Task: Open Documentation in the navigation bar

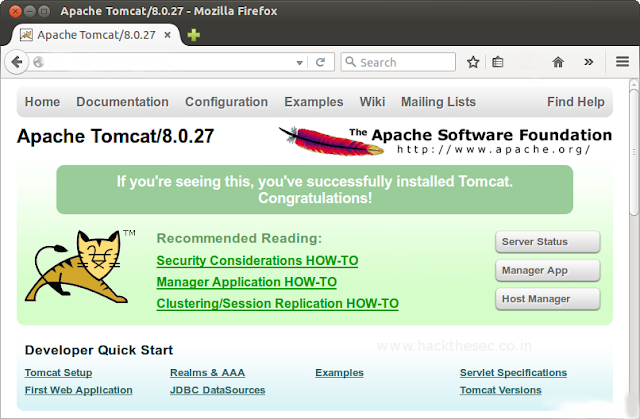Action: (x=122, y=102)
